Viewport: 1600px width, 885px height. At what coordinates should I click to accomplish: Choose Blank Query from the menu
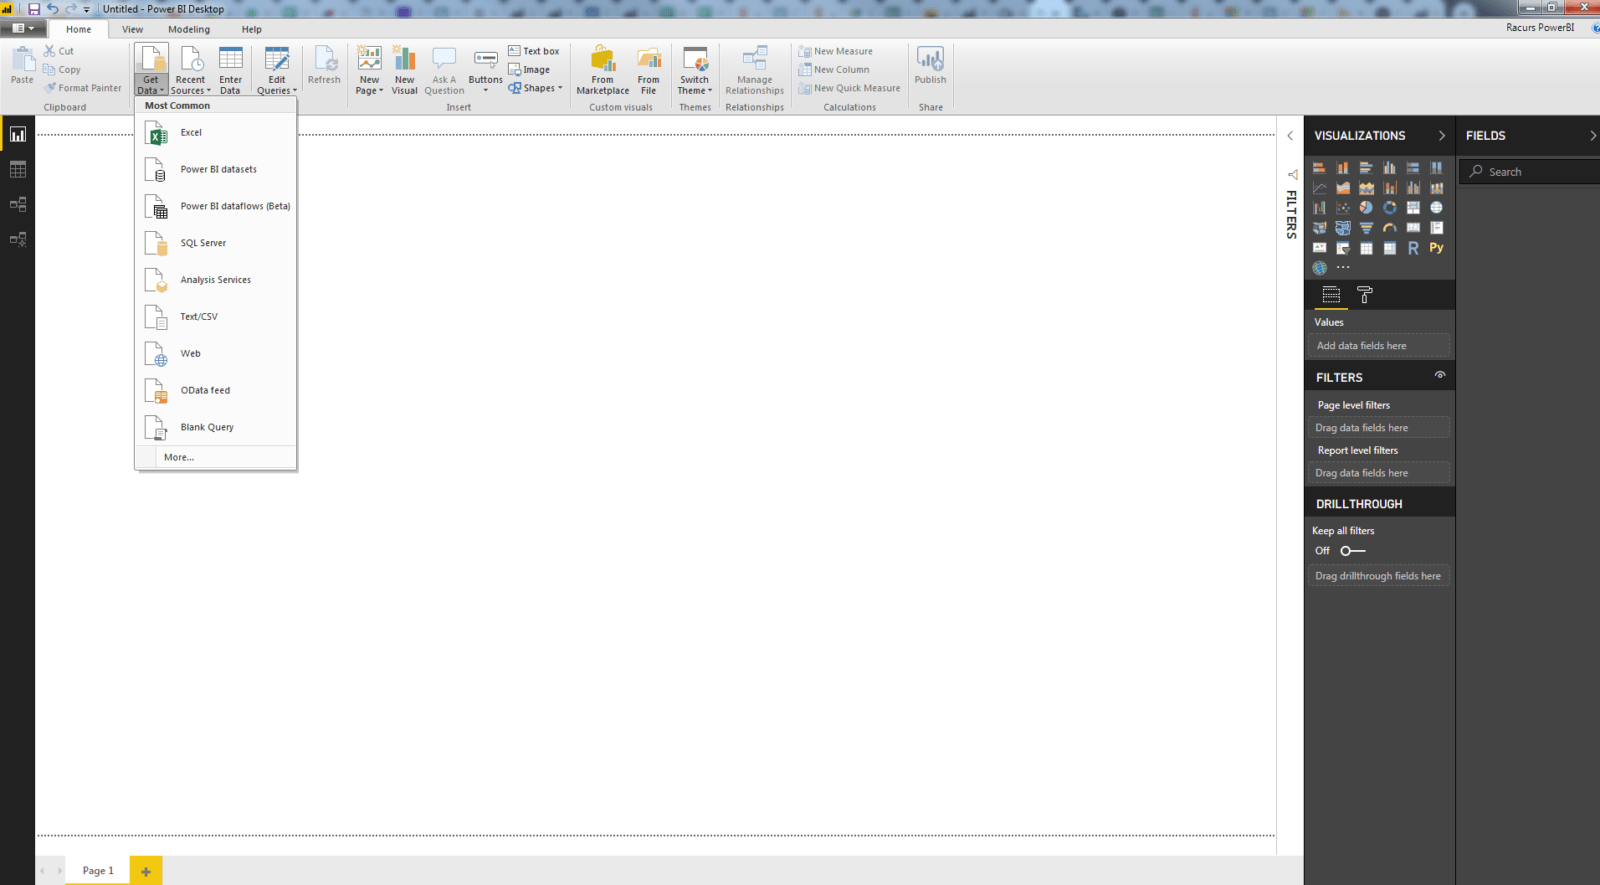pos(216,427)
